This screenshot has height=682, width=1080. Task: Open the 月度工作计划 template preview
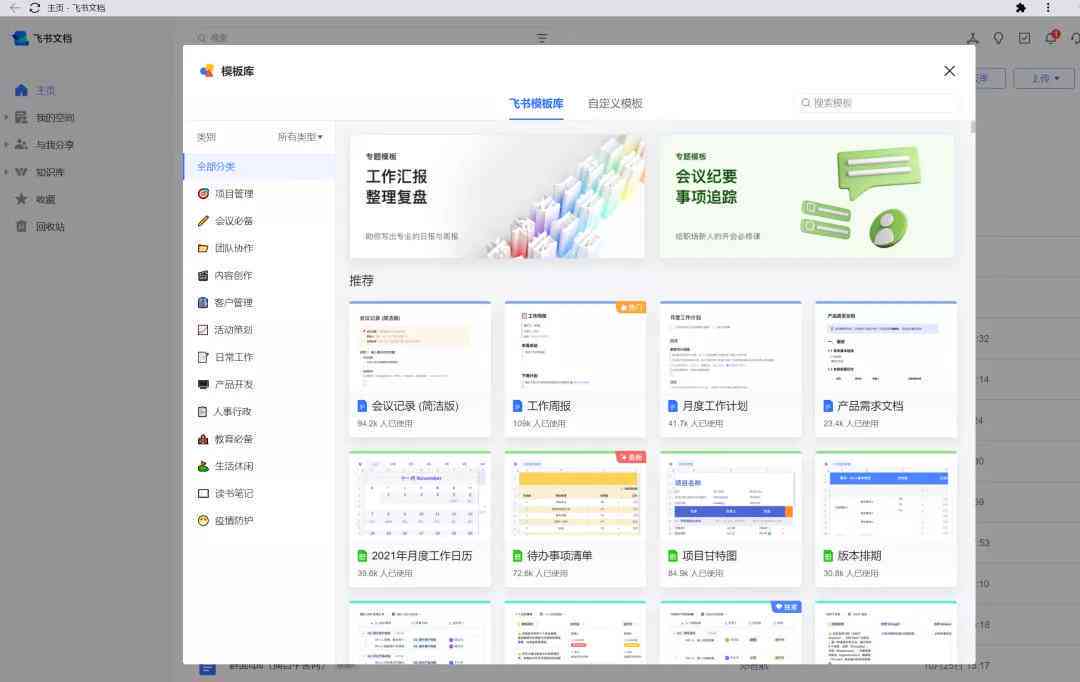[x=731, y=347]
